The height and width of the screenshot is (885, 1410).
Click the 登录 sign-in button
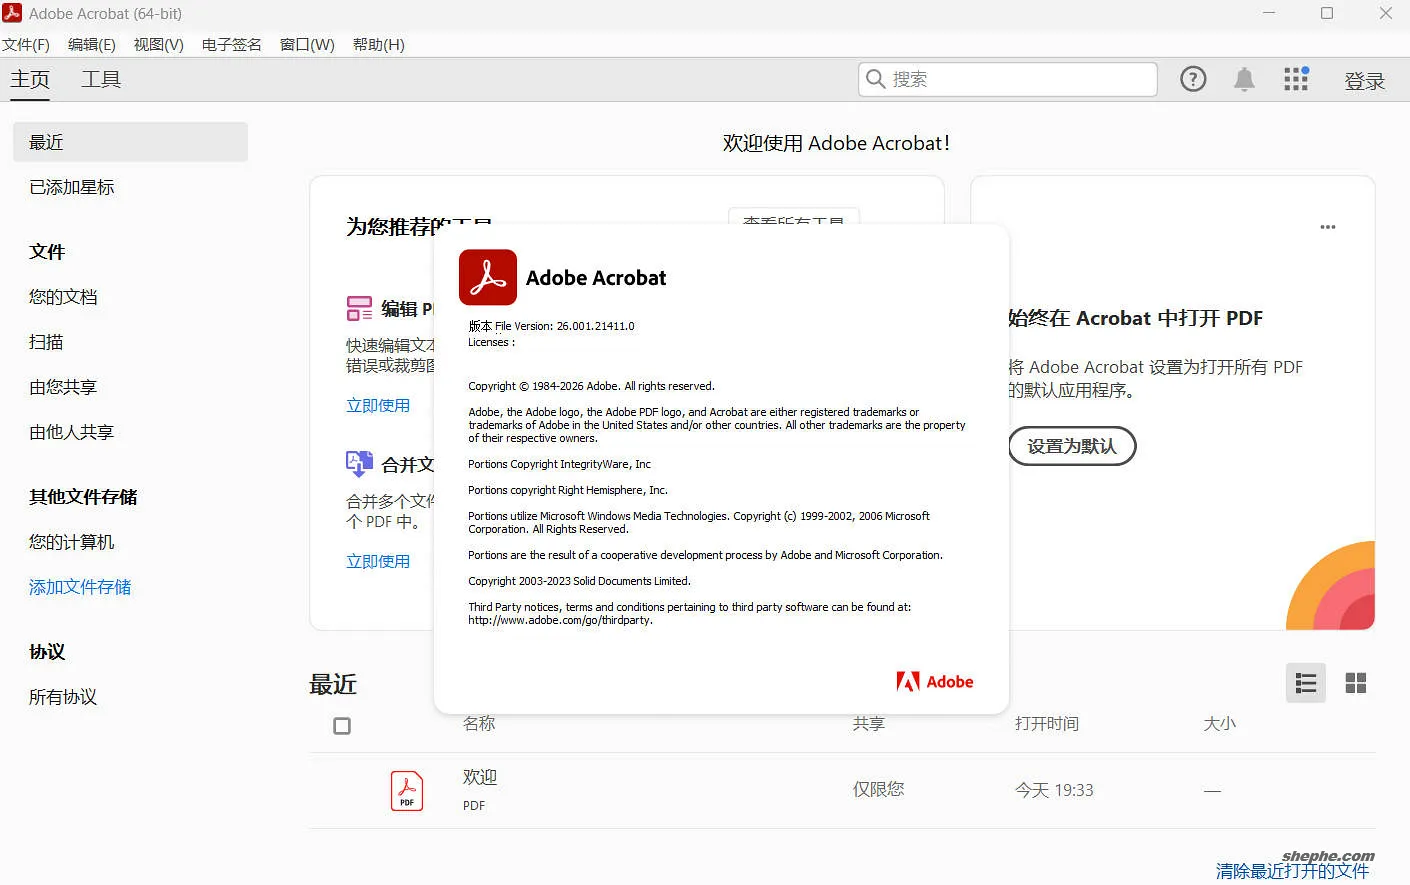pyautogui.click(x=1365, y=81)
